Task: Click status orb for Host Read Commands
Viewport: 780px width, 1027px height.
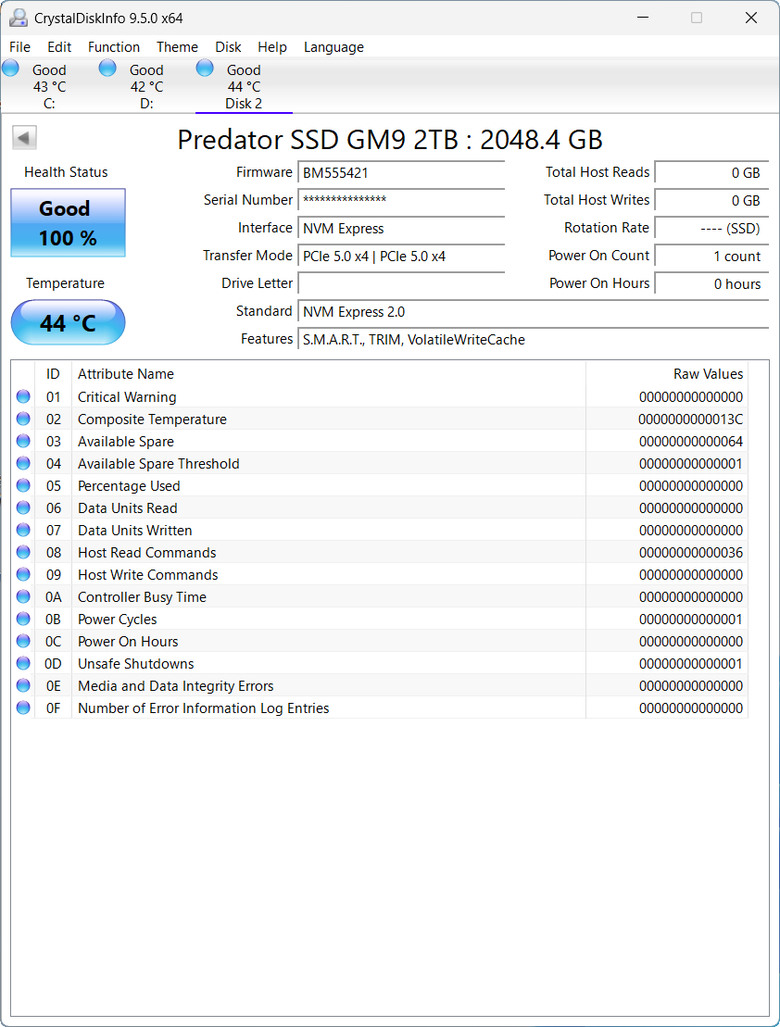Action: point(24,552)
